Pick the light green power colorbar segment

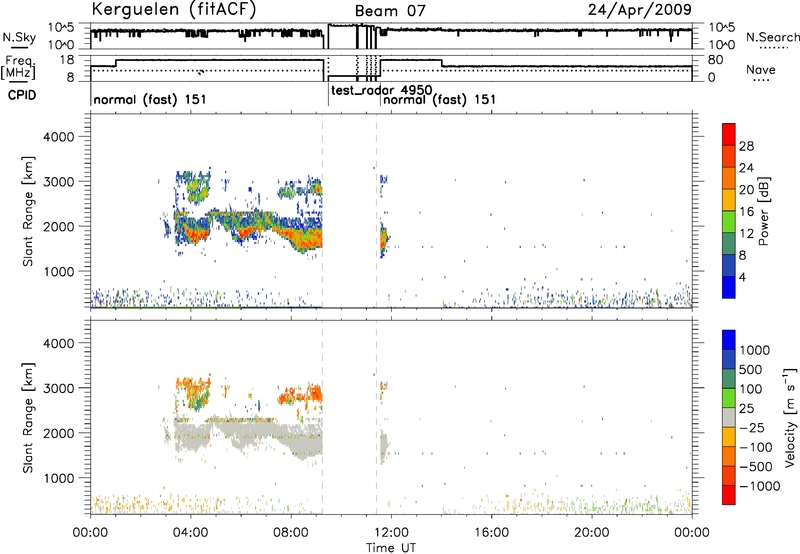(x=729, y=221)
